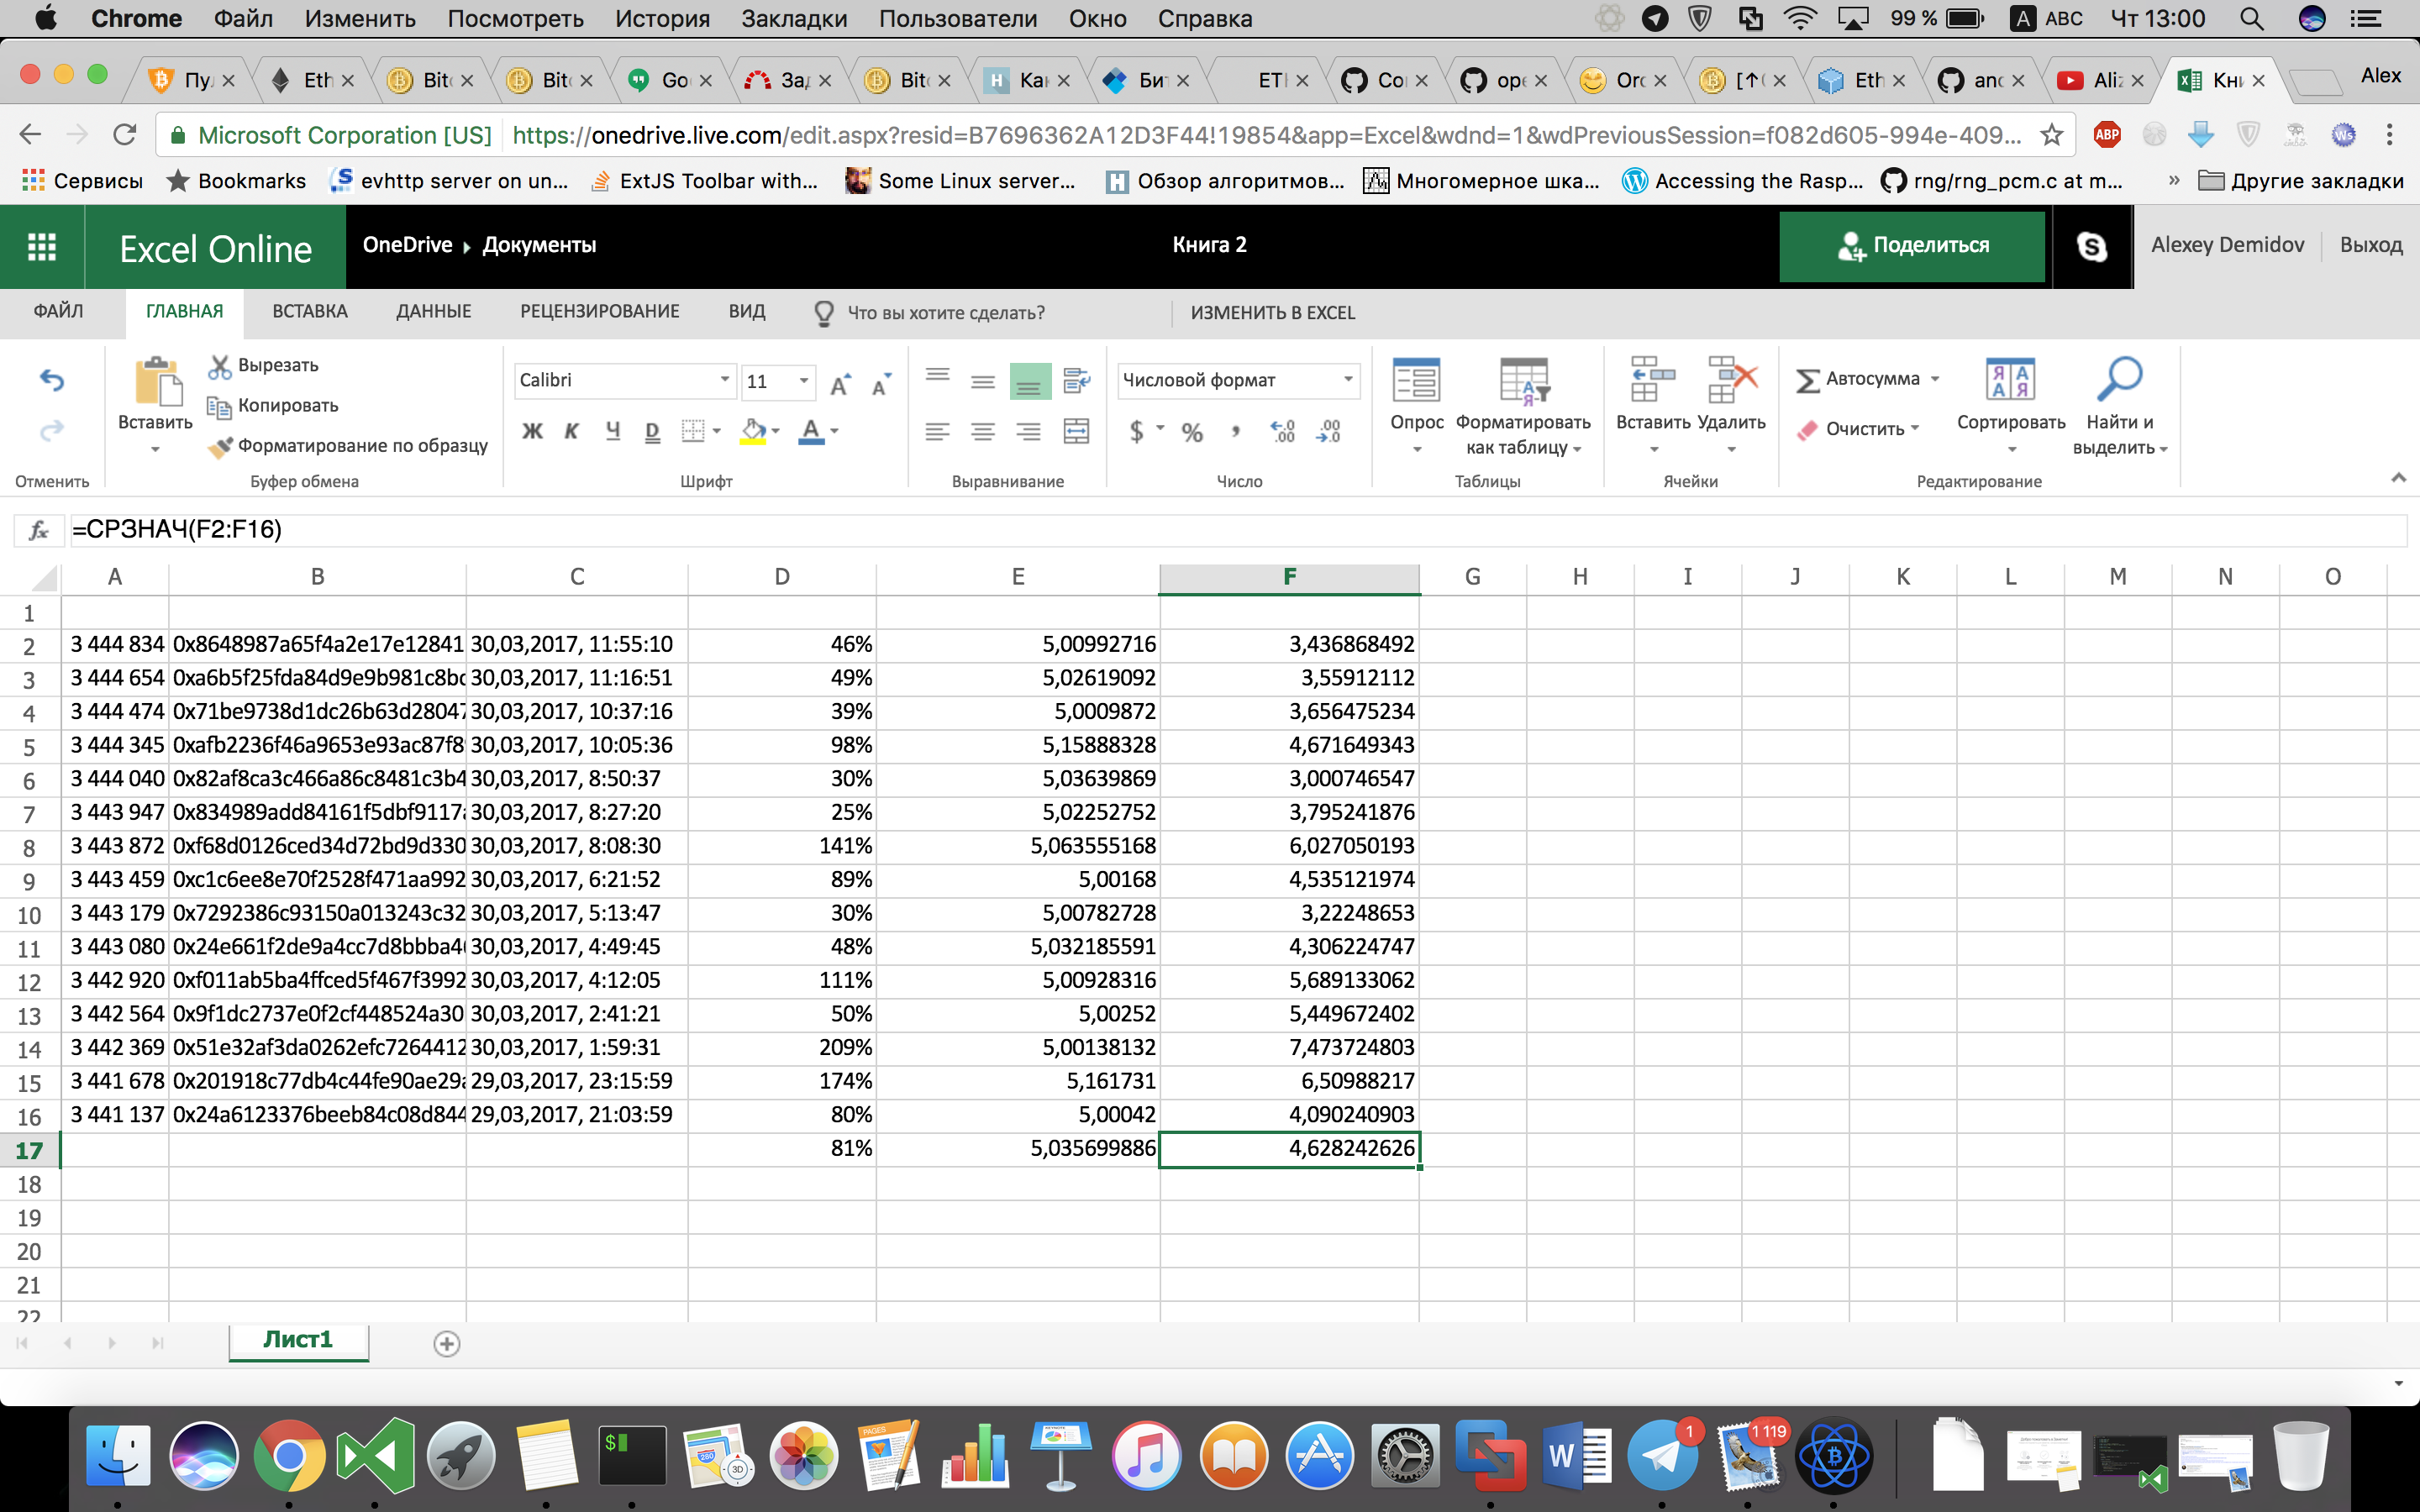This screenshot has height=1512, width=2420.
Task: Click the increase decimal places icon
Action: pyautogui.click(x=1283, y=431)
